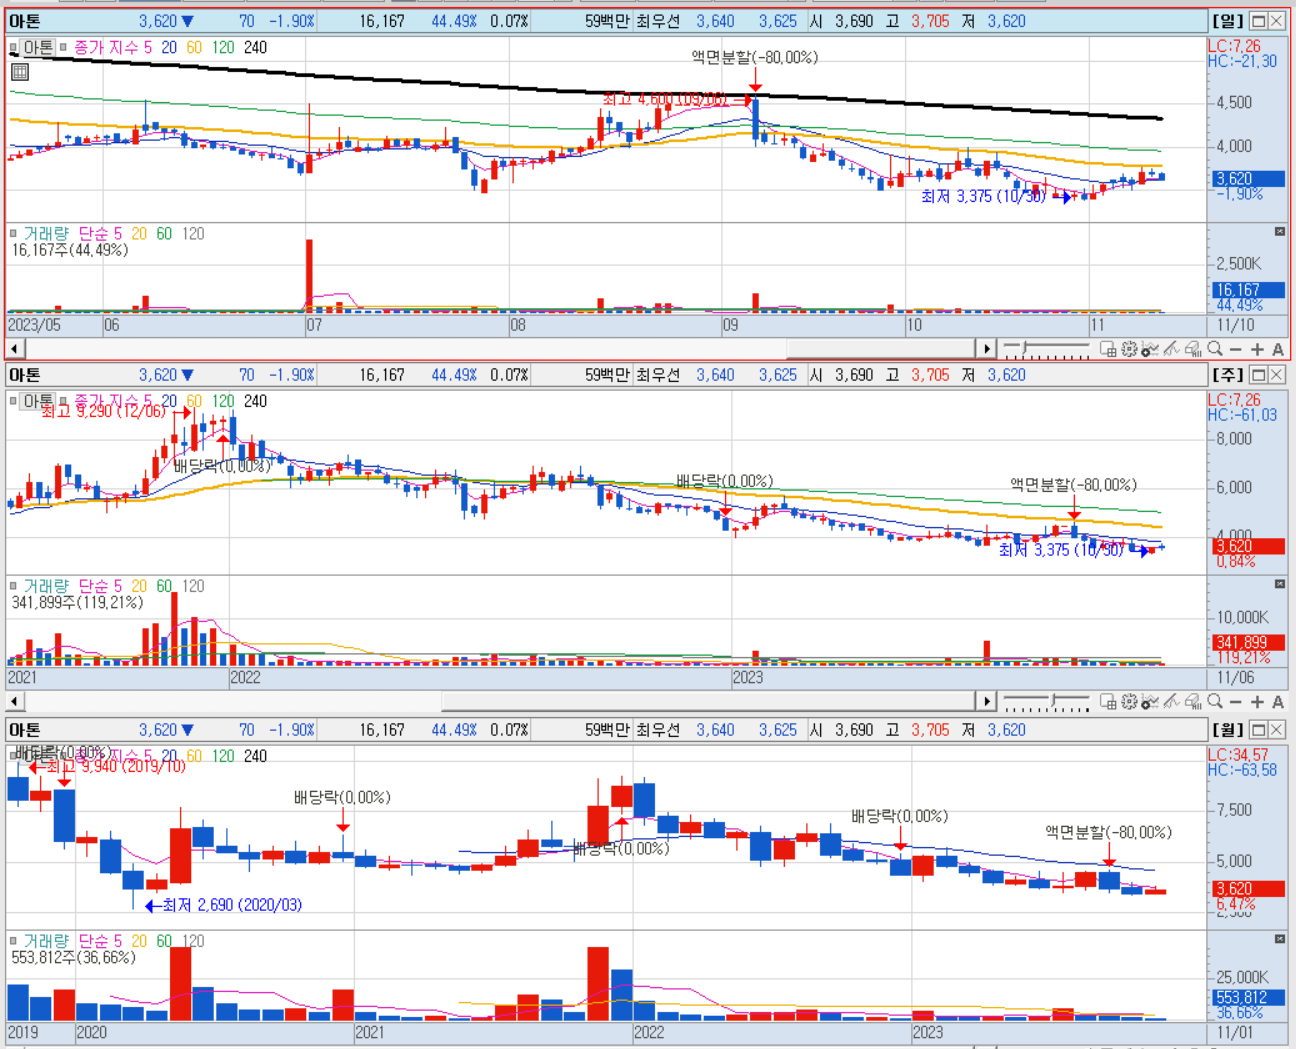Screen dimensions: 1296x1049
Task: Toggle the small square before 아톤 in weekly chart
Action: click(x=14, y=401)
